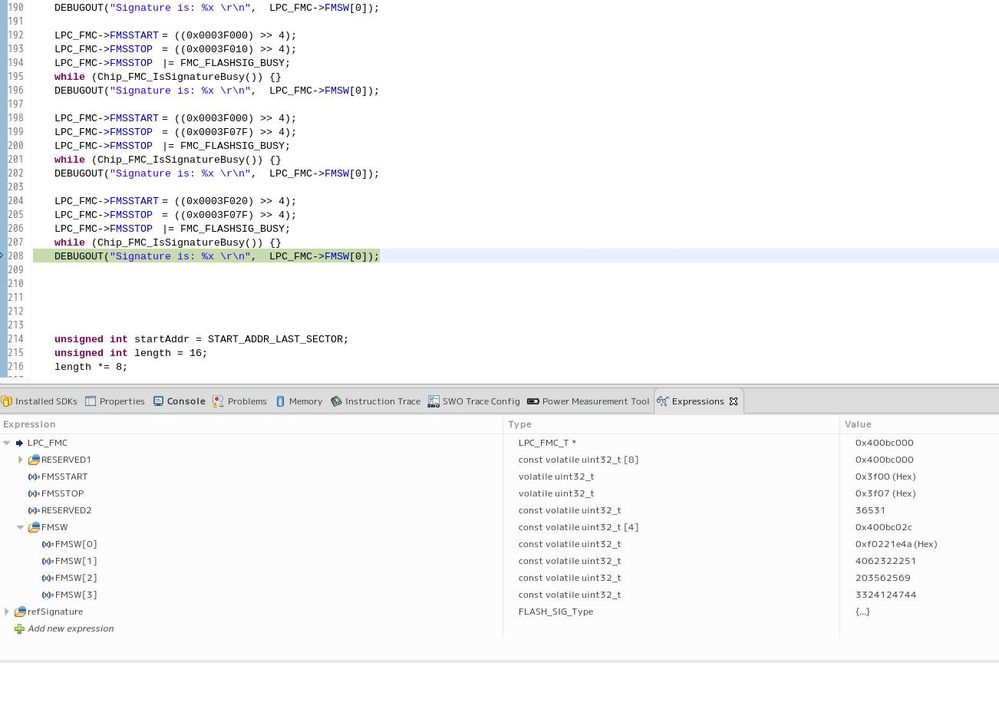Select the FMSSTOP register row
This screenshot has width=999, height=706.
500,493
